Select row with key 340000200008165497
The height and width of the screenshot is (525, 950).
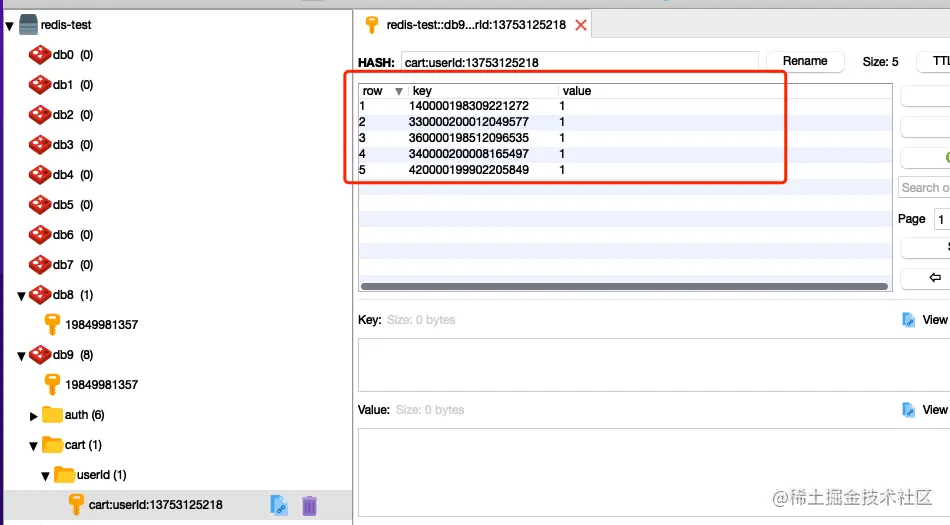point(625,154)
